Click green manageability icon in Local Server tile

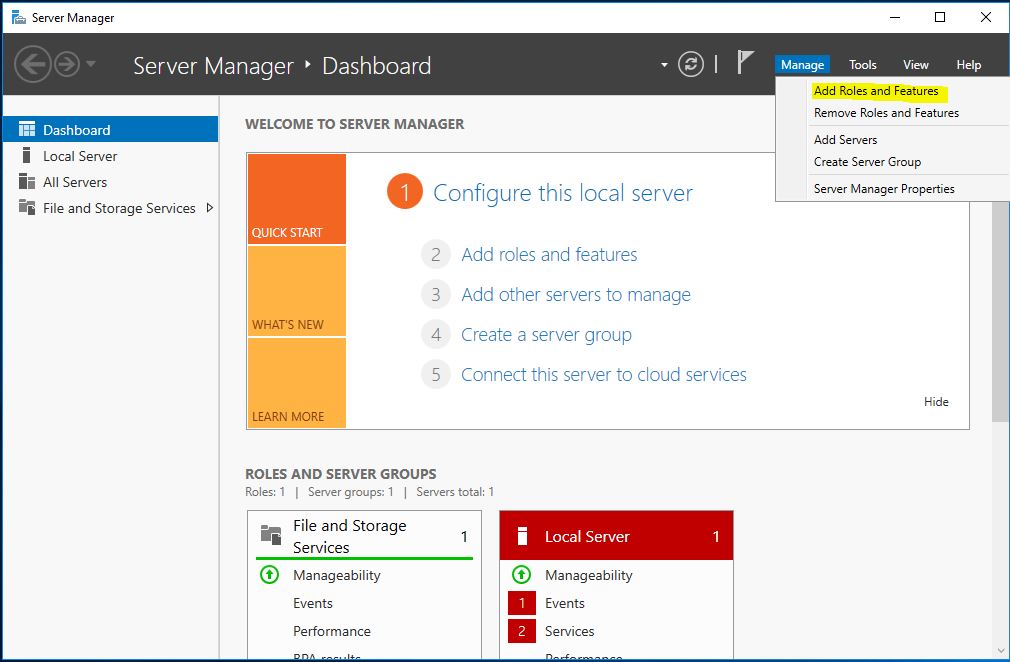click(521, 574)
